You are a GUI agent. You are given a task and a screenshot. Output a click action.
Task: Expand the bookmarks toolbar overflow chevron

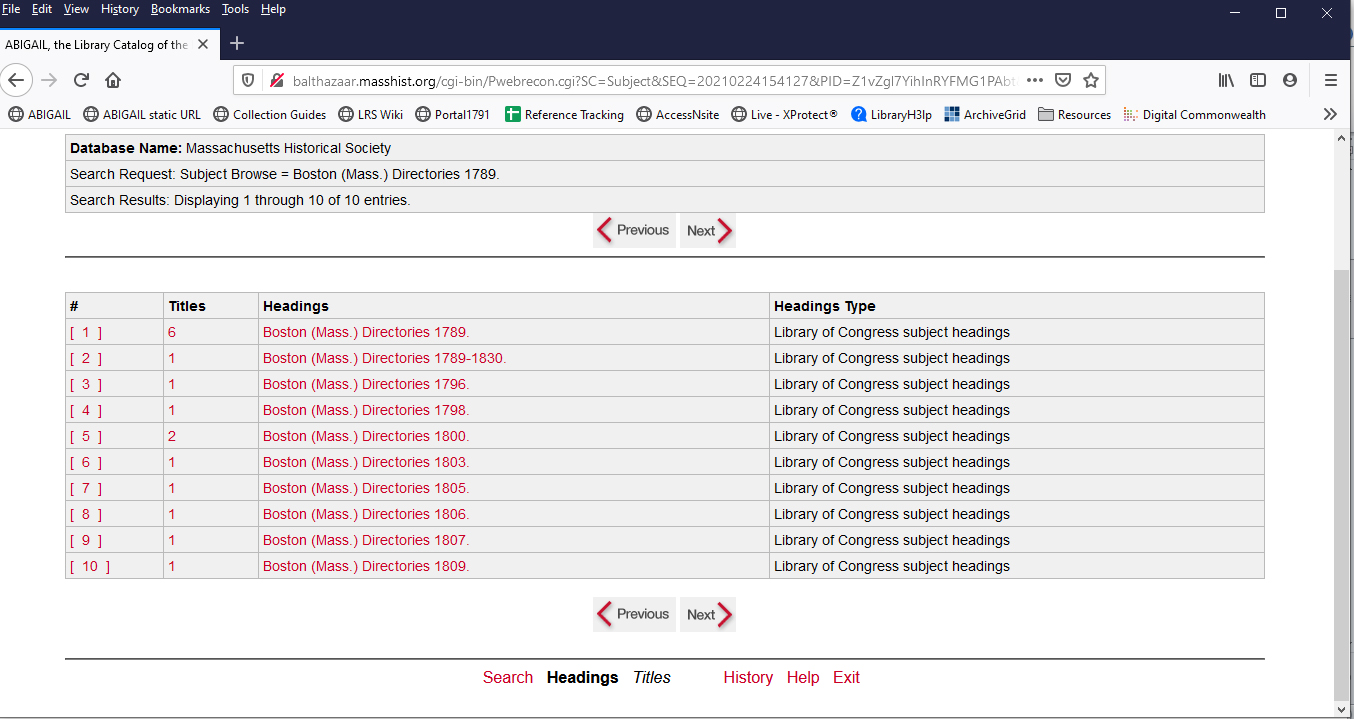1330,114
